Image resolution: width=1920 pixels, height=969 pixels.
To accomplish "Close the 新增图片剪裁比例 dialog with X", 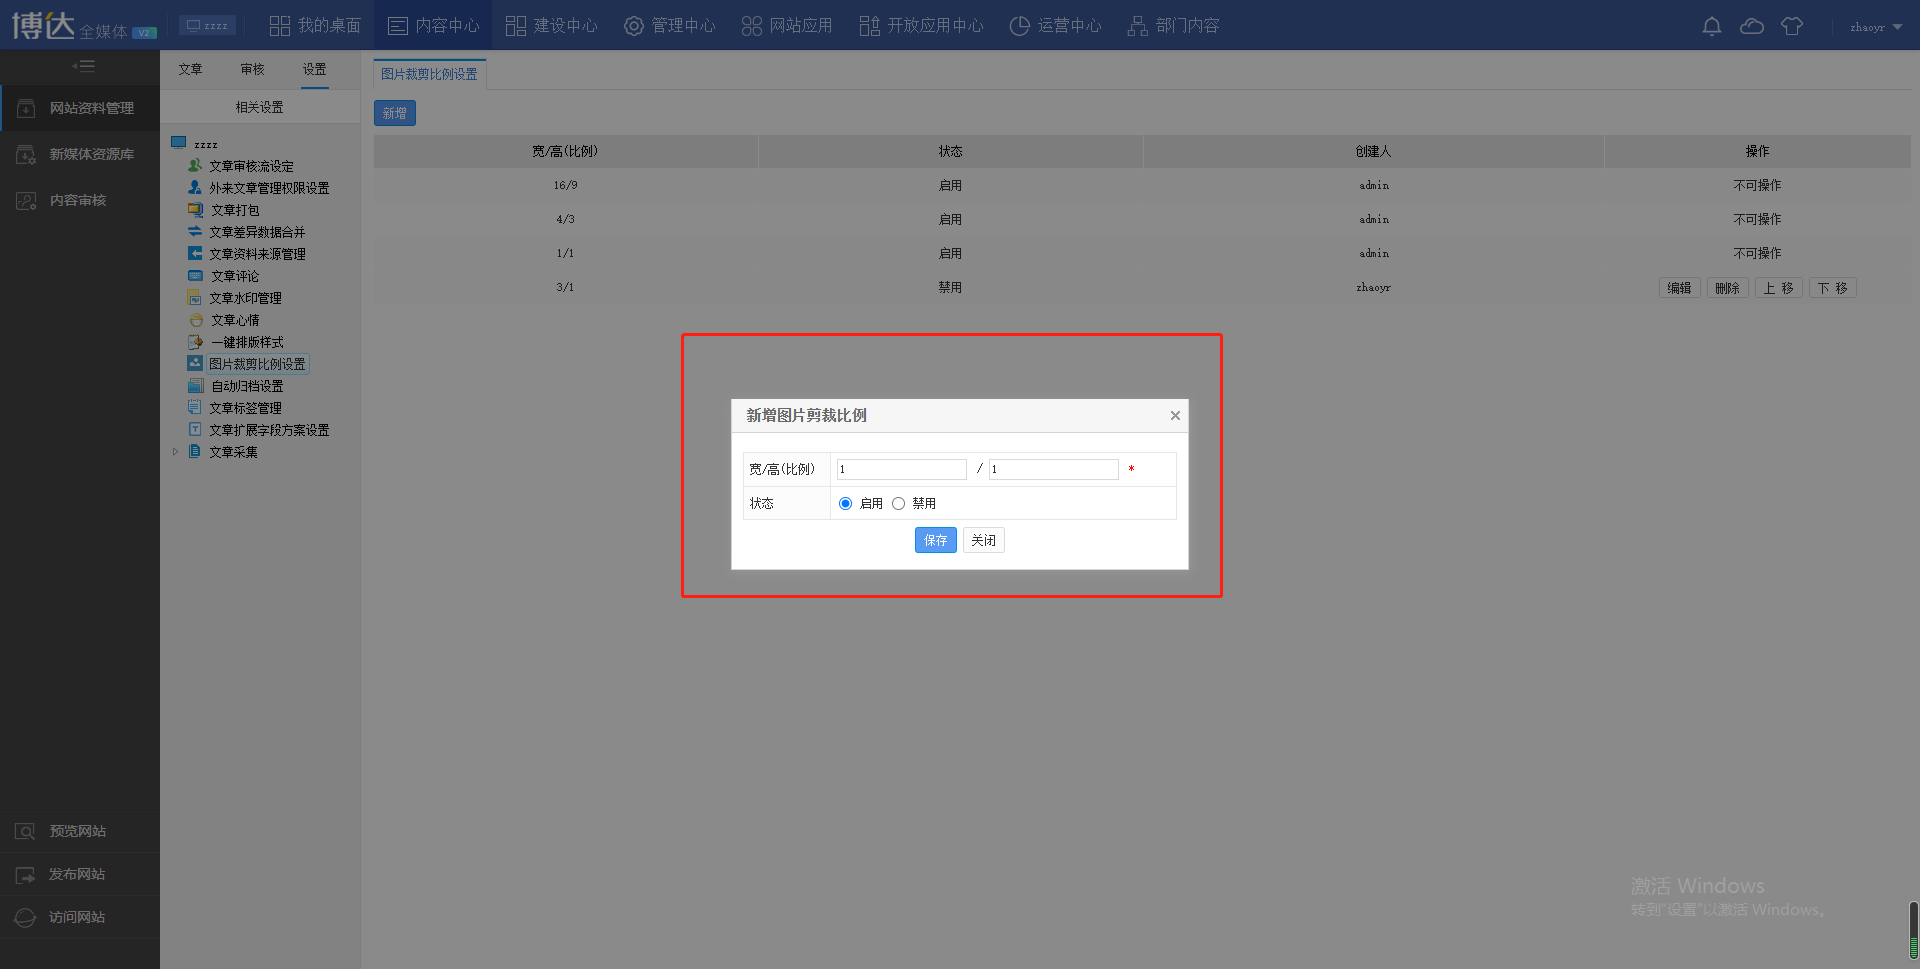I will 1175,415.
